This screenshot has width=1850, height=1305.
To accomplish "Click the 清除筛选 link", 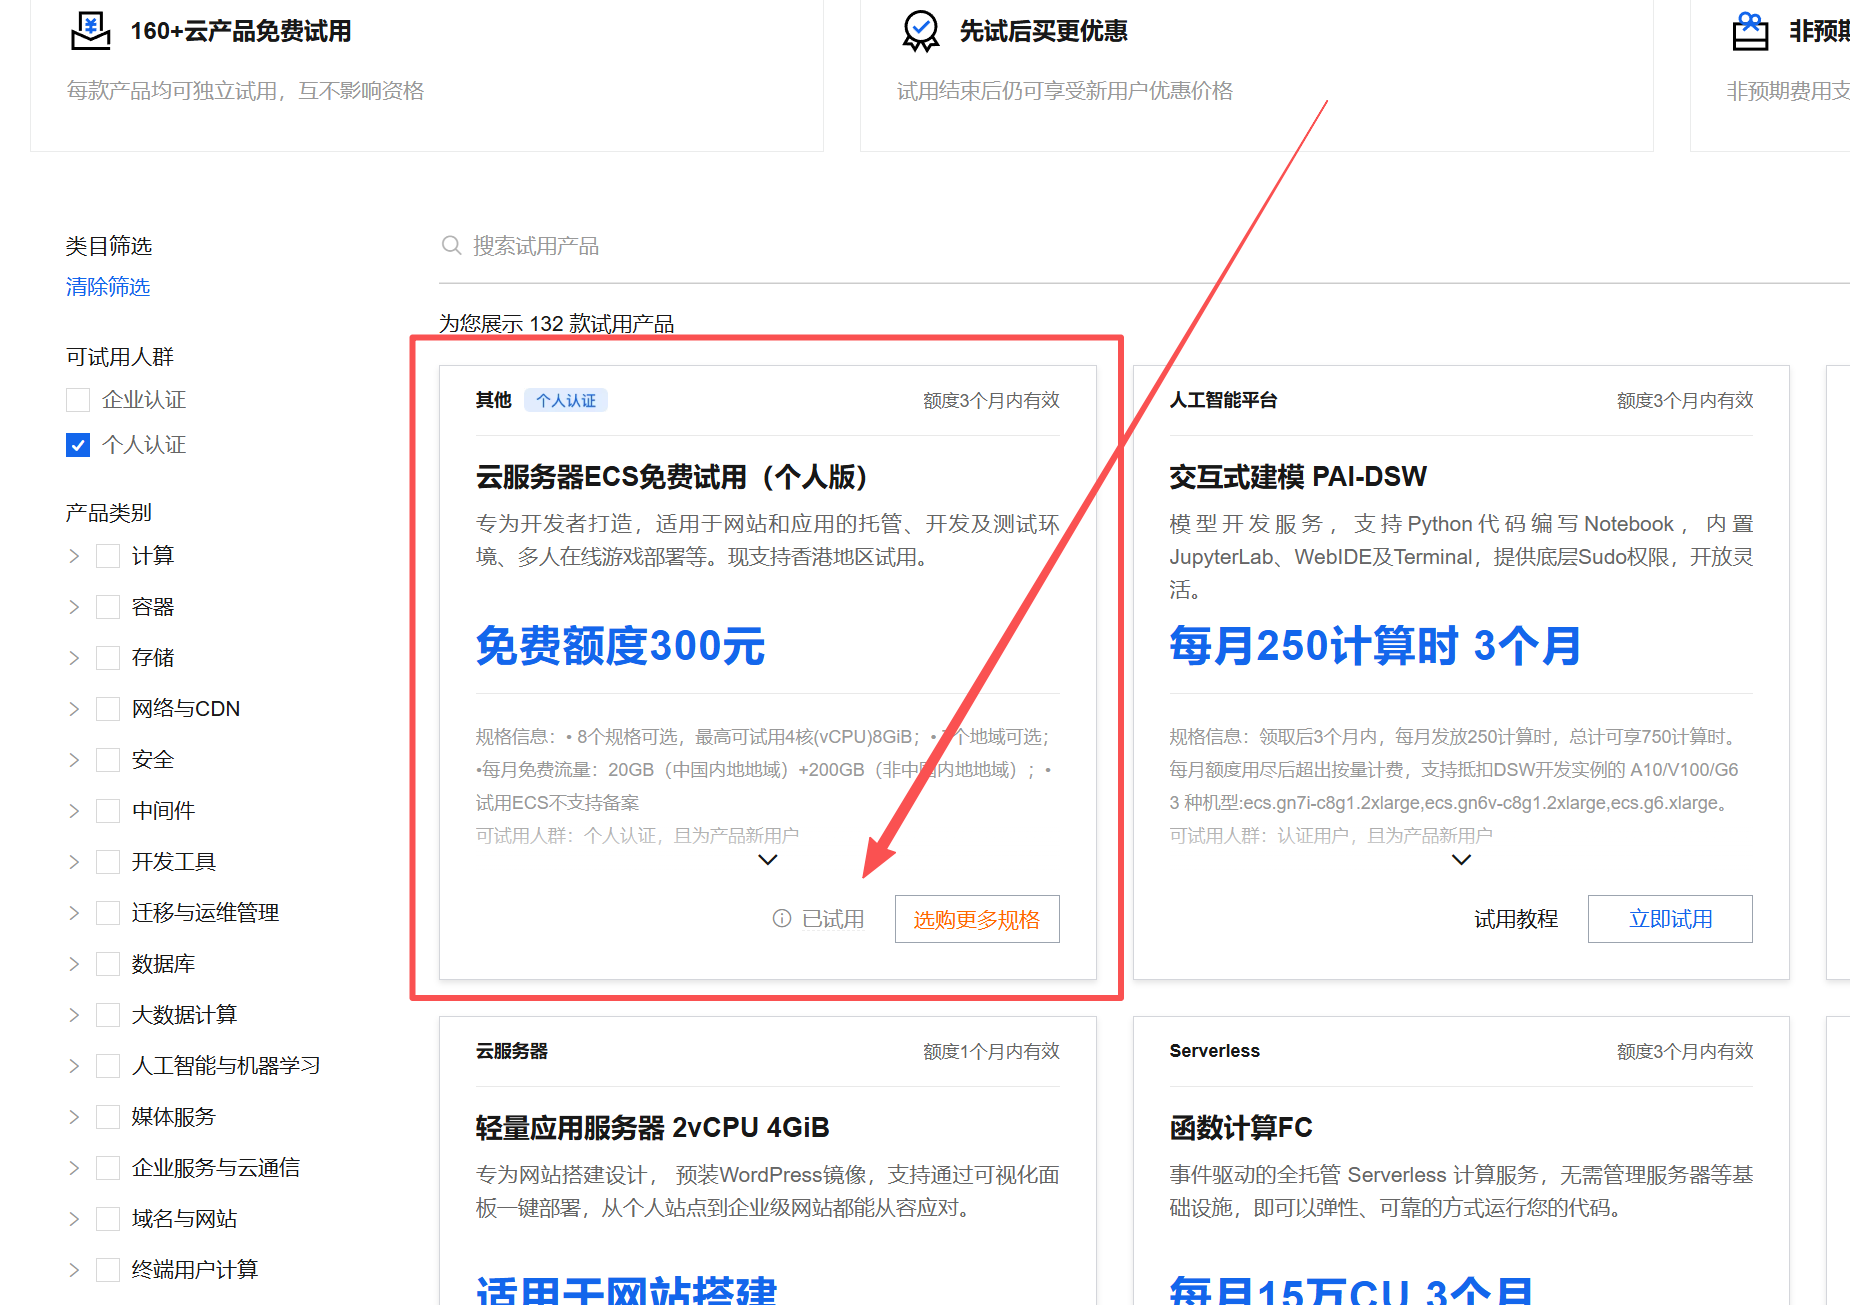I will 108,287.
